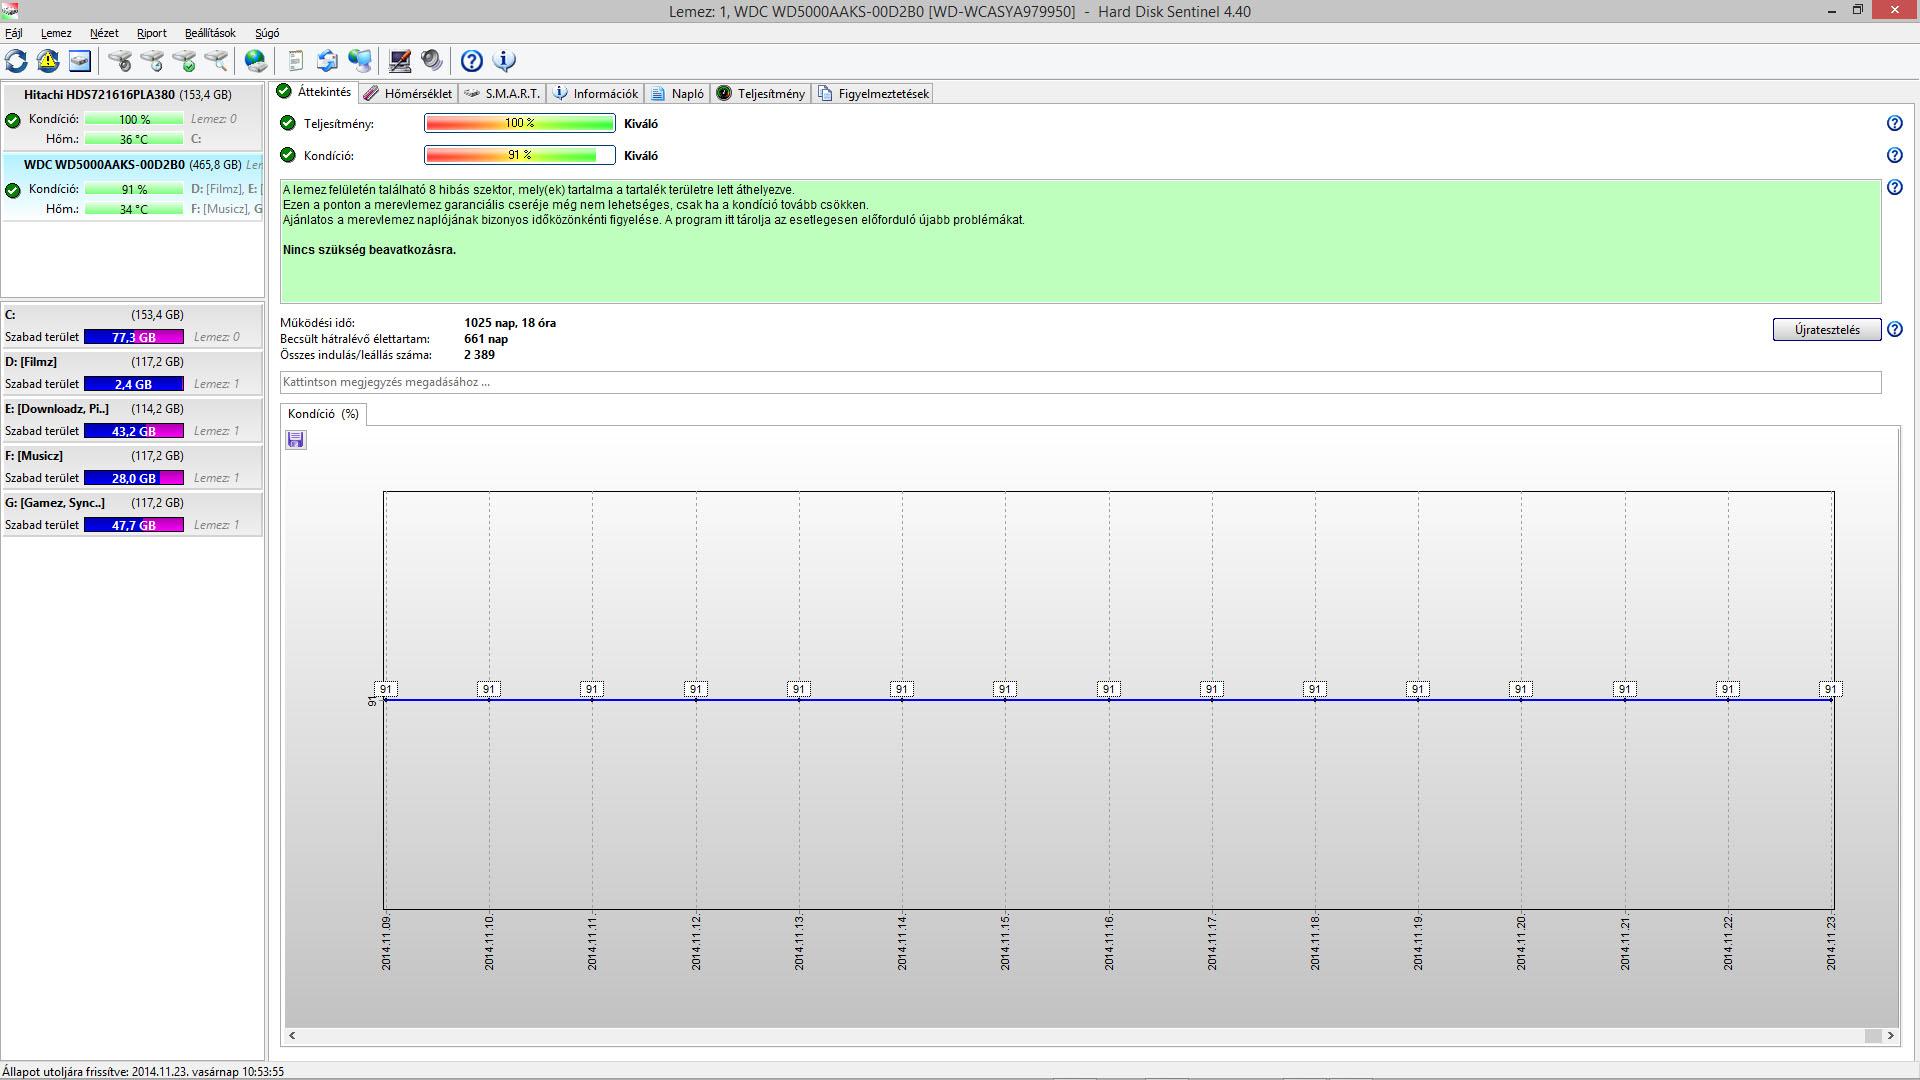Open the Riport menu
The width and height of the screenshot is (1920, 1080).
[x=152, y=33]
